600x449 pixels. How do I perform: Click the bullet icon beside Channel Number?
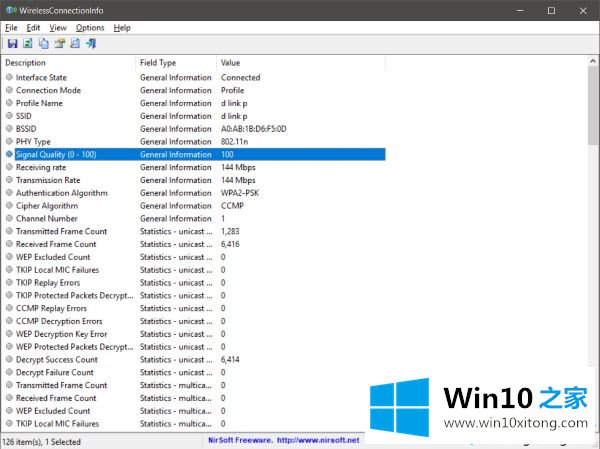pos(10,218)
